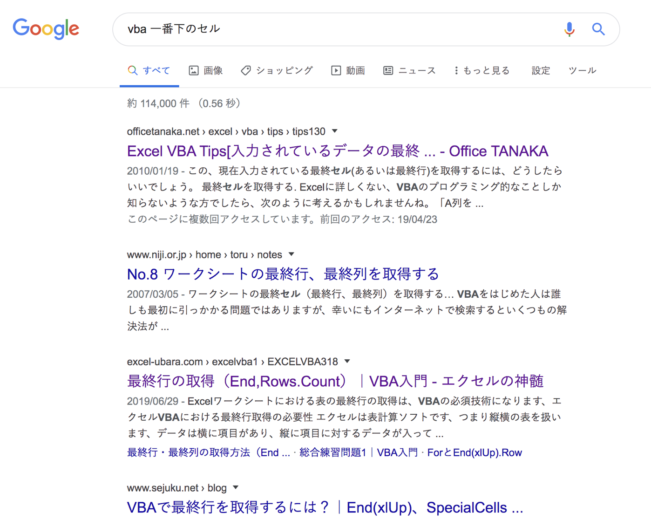Click the excel-ubara.com breadcrumb URL
651x520 pixels.
pos(232,362)
